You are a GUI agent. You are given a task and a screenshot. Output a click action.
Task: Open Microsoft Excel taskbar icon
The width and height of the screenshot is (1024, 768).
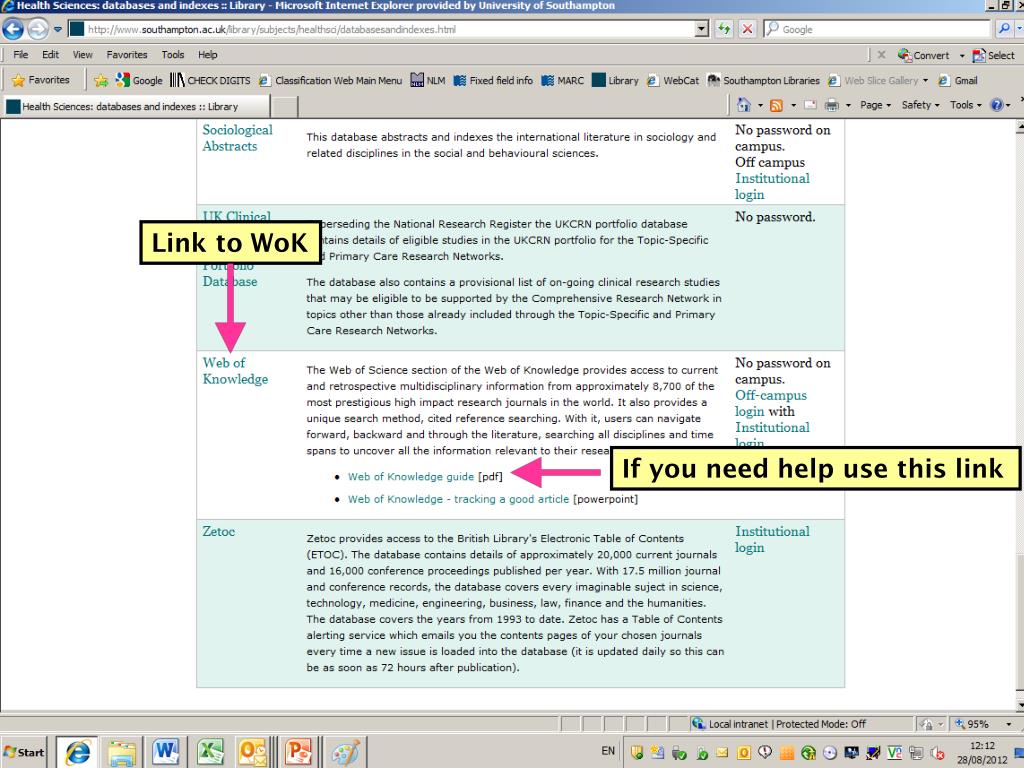pos(210,752)
